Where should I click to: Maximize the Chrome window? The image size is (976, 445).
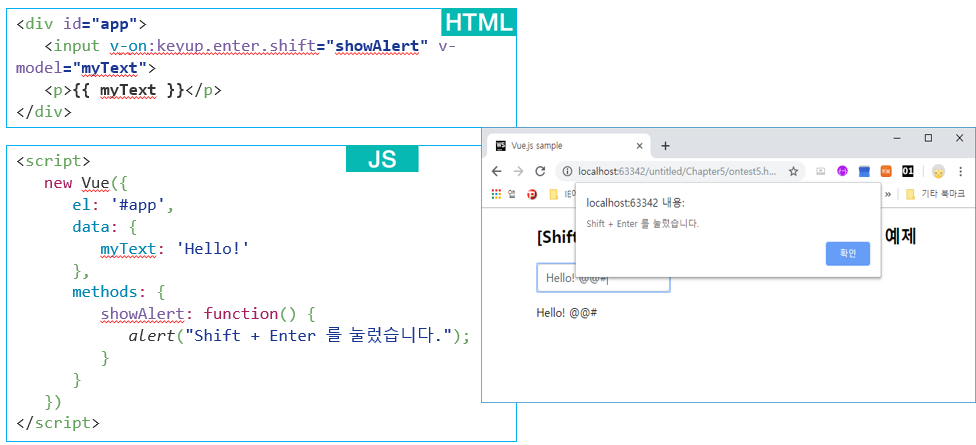(x=928, y=138)
